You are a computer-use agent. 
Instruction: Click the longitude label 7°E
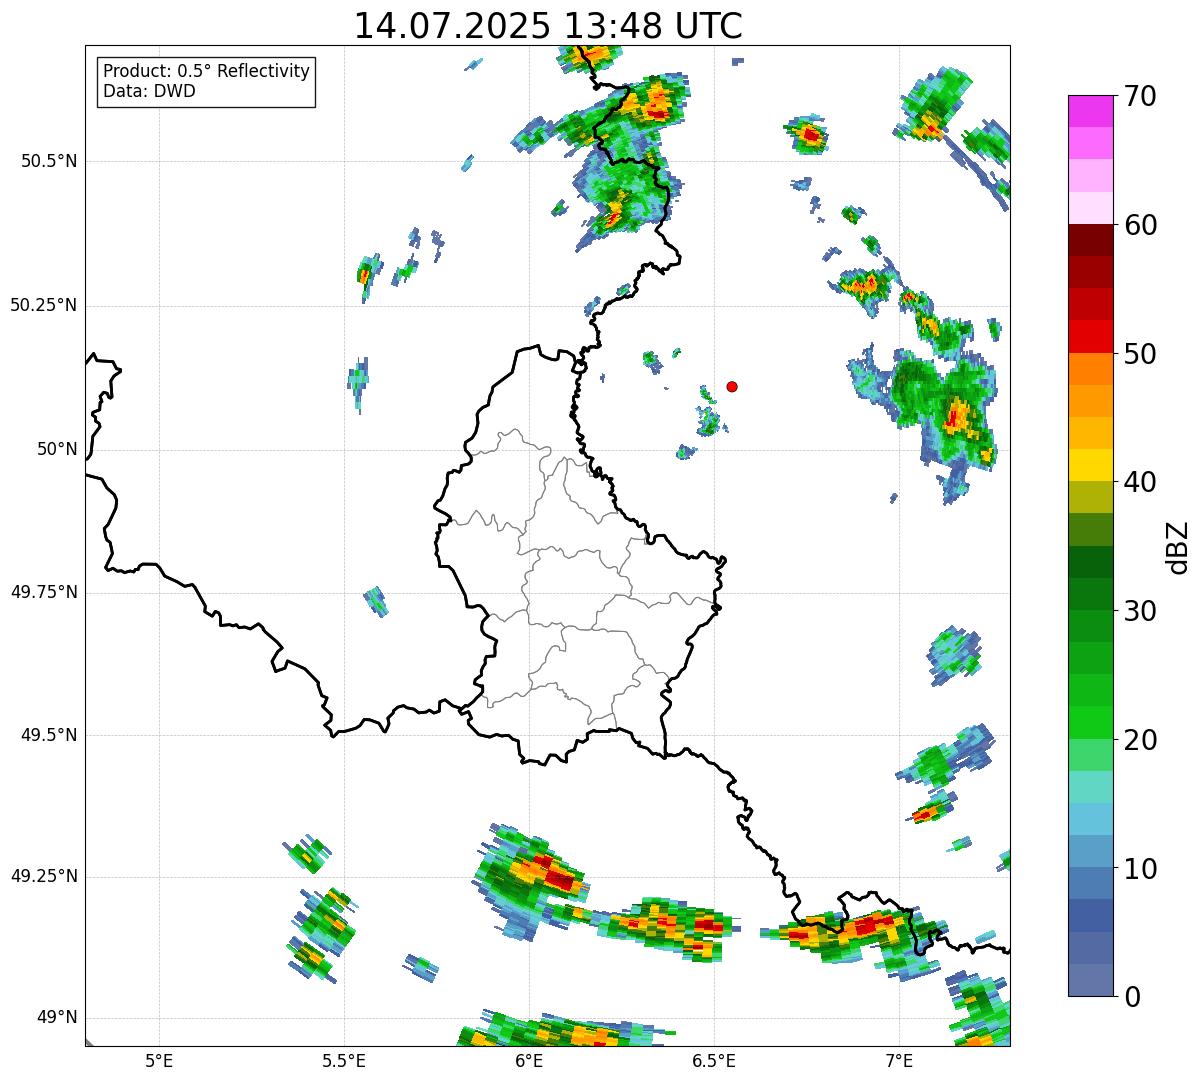point(900,1061)
